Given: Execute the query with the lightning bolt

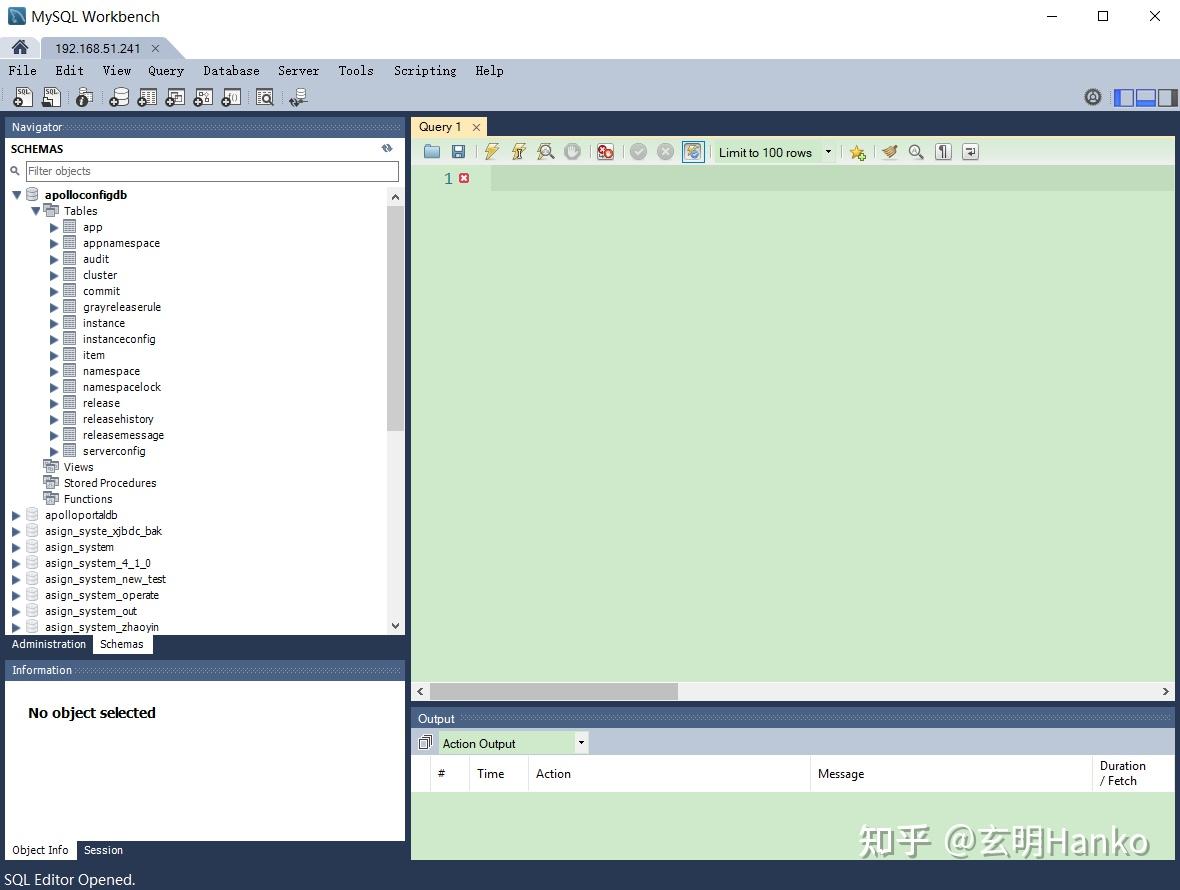Looking at the screenshot, I should pyautogui.click(x=491, y=152).
